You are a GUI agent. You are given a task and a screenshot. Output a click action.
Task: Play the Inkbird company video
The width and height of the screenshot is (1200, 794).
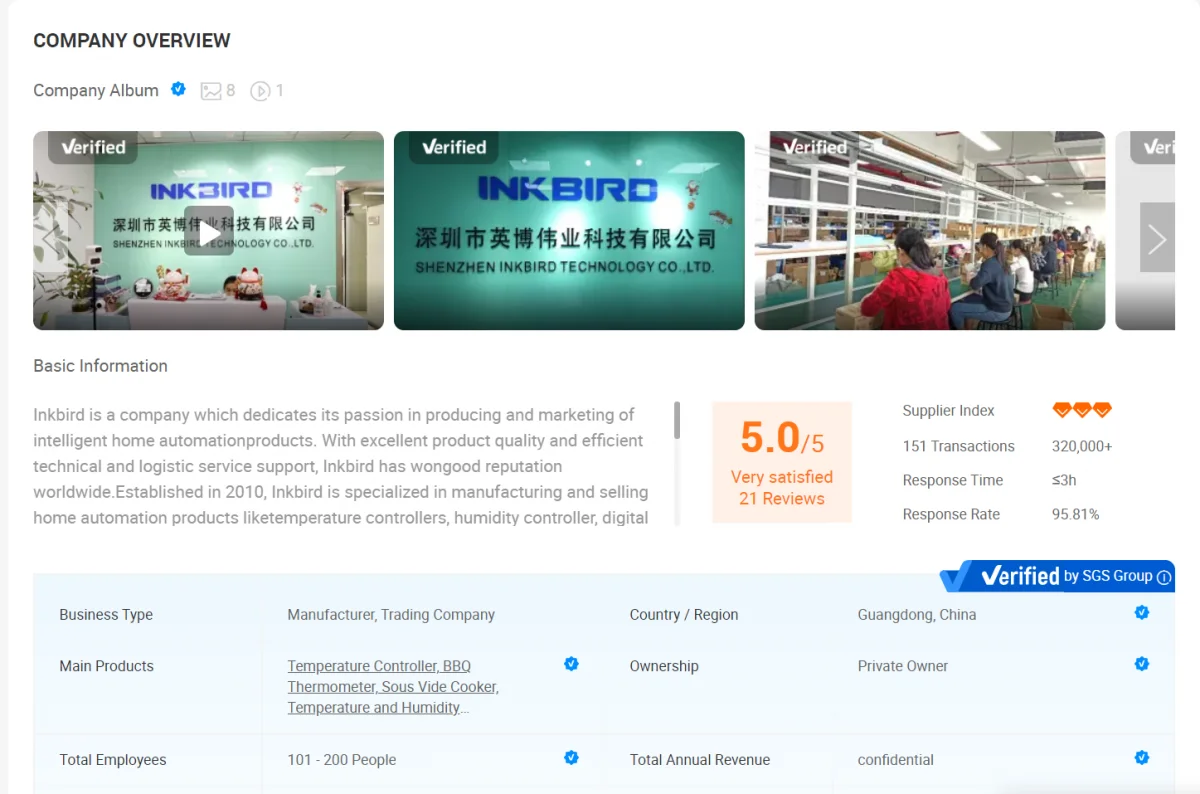(x=209, y=231)
